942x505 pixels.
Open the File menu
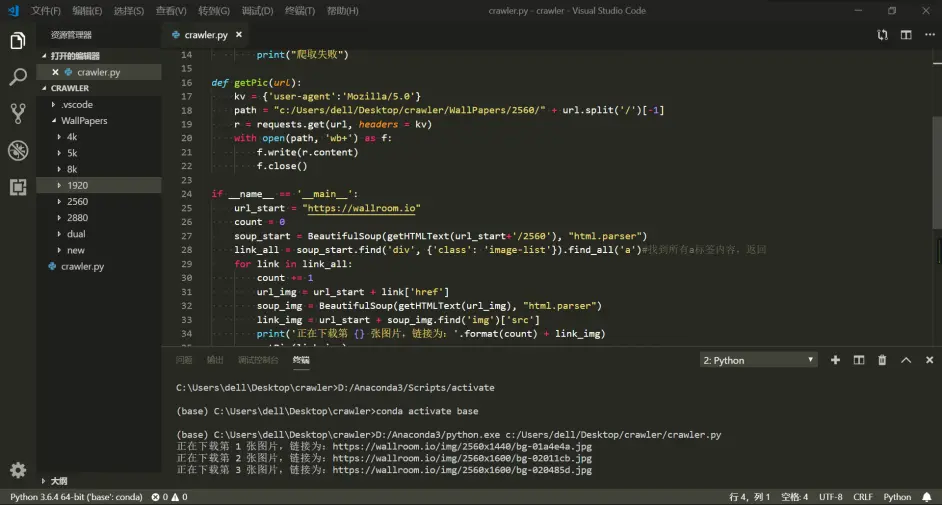click(46, 11)
